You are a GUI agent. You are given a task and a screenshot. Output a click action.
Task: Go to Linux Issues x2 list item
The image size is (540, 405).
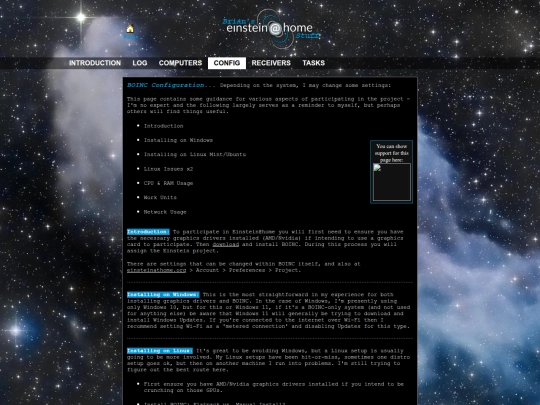click(168, 169)
